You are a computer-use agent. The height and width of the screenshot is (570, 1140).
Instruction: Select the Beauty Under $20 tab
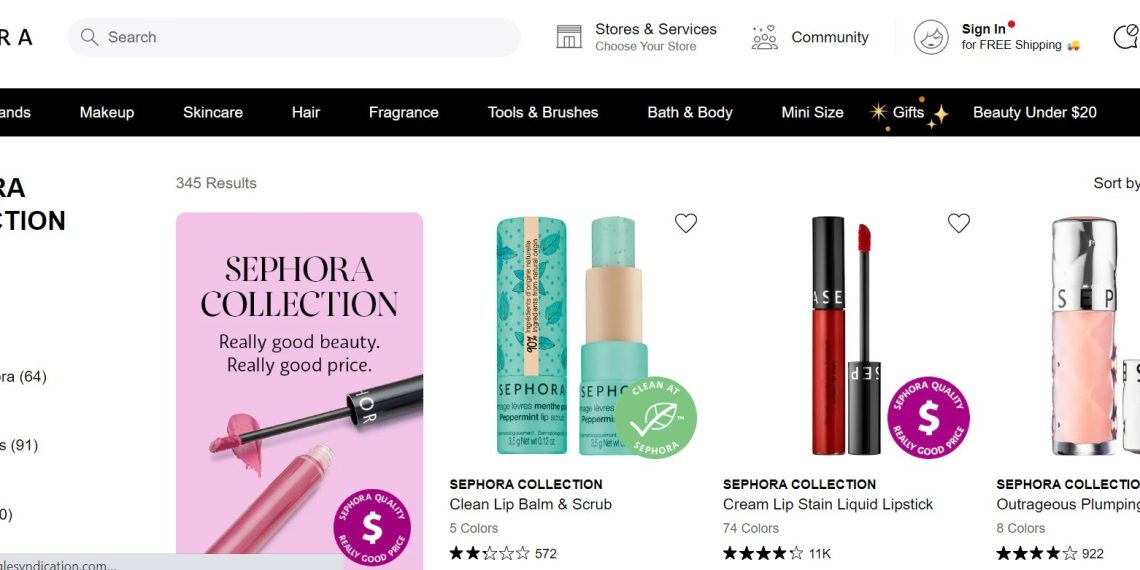1034,112
